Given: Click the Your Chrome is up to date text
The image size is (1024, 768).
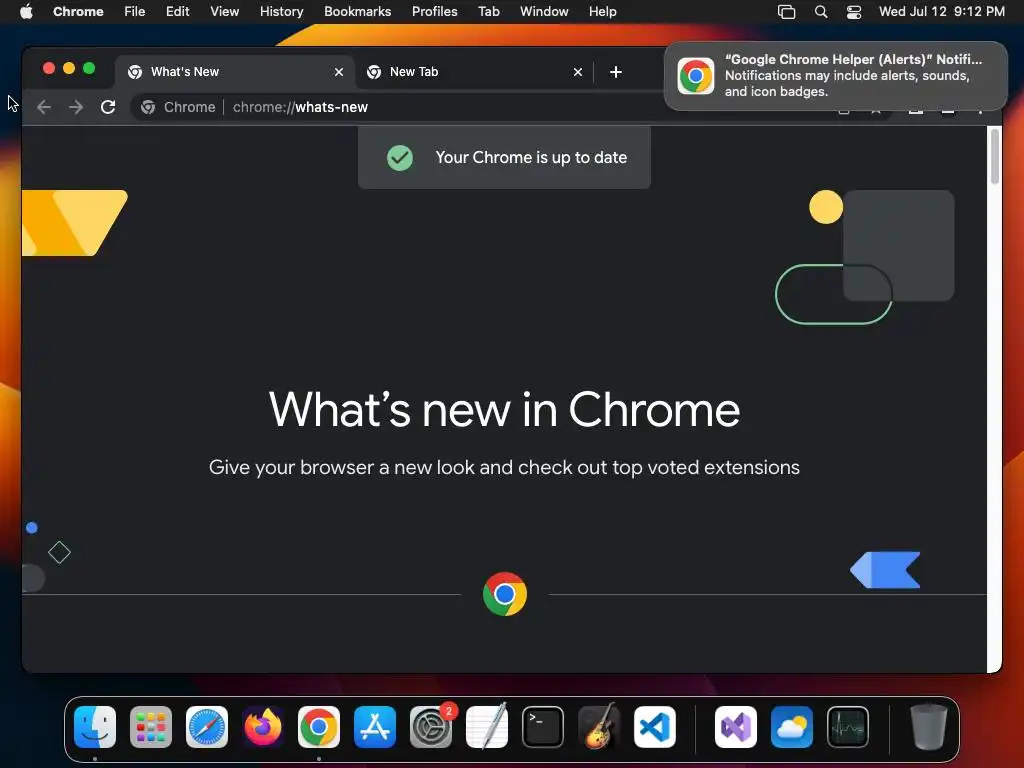Looking at the screenshot, I should 531,157.
